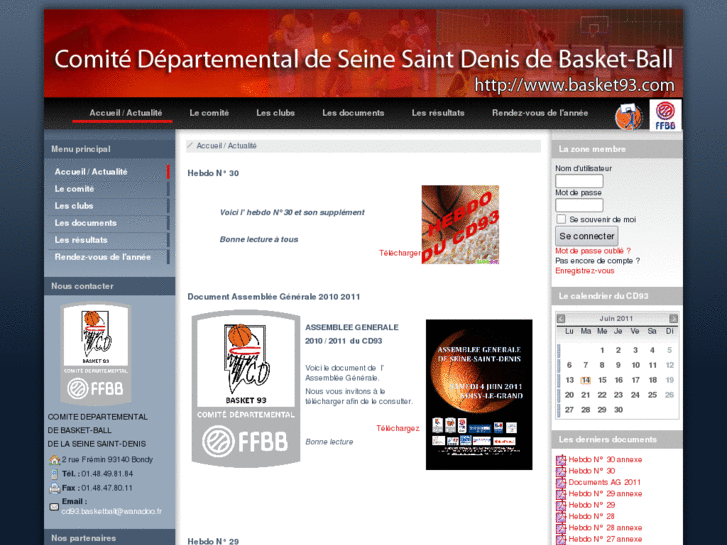Click PDF icon beside Documents AG 2011
This screenshot has width=727, height=545.
[561, 482]
